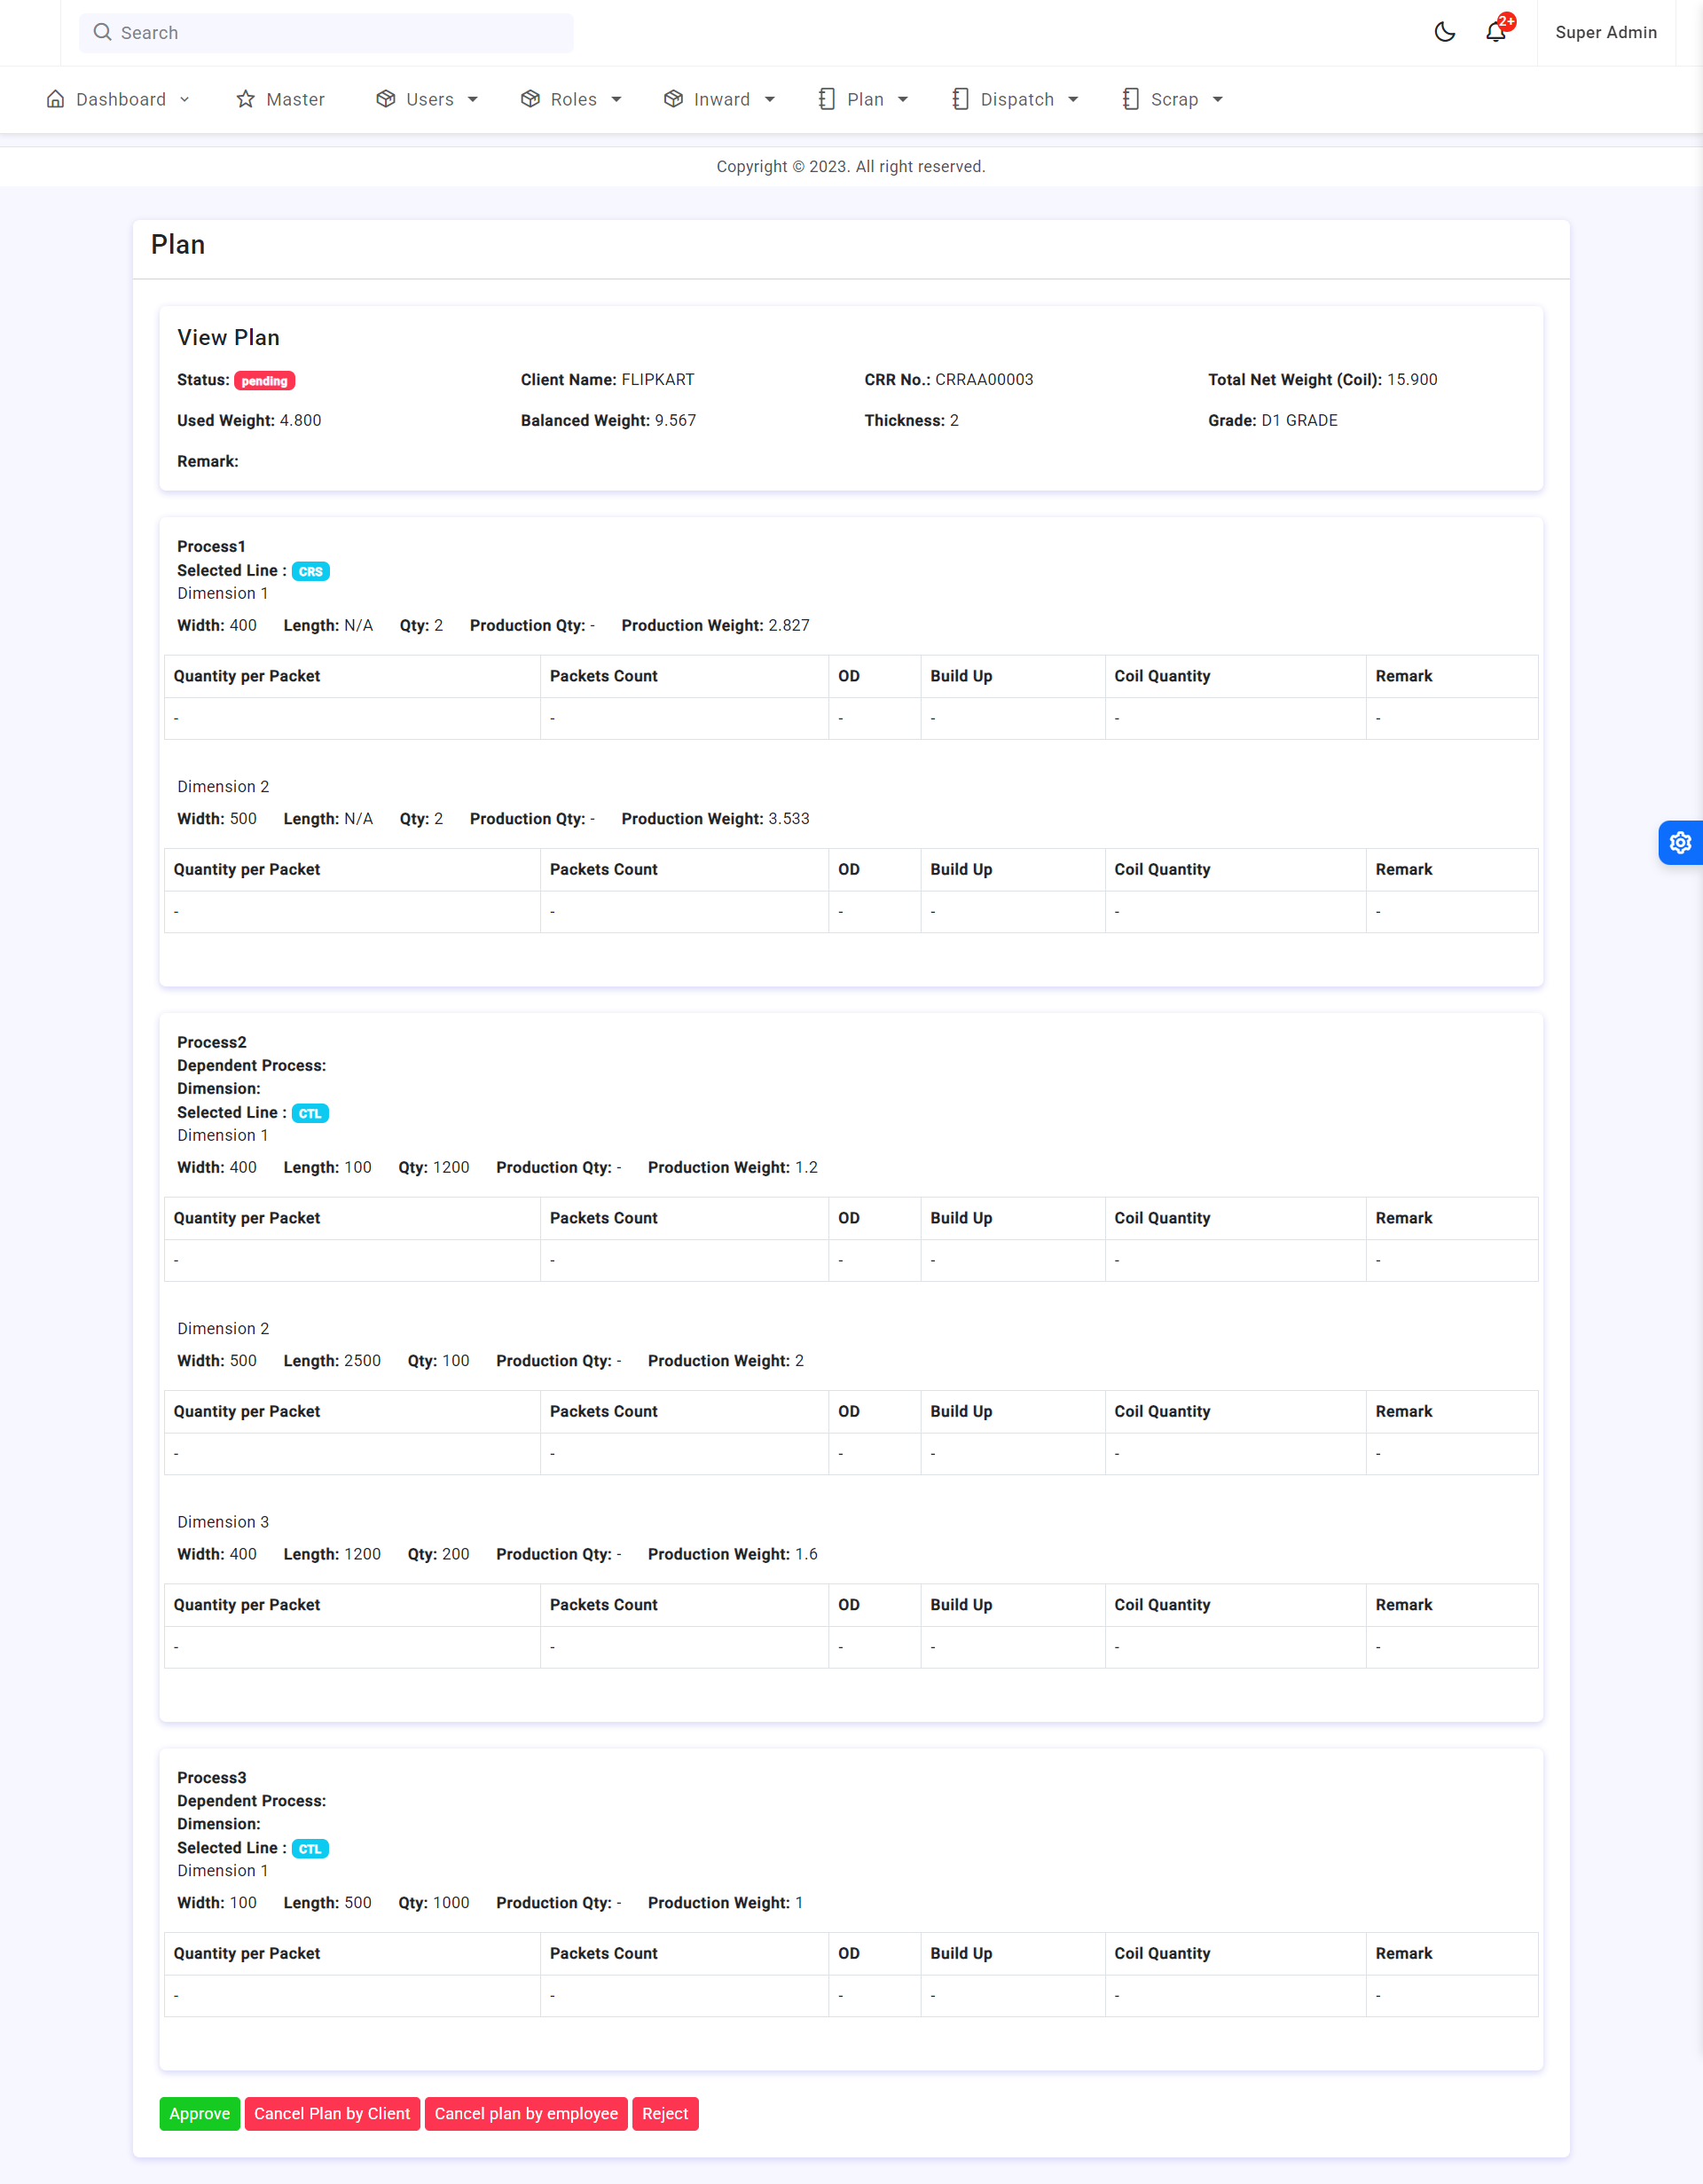Expand the Plan dropdown arrow

pyautogui.click(x=903, y=100)
